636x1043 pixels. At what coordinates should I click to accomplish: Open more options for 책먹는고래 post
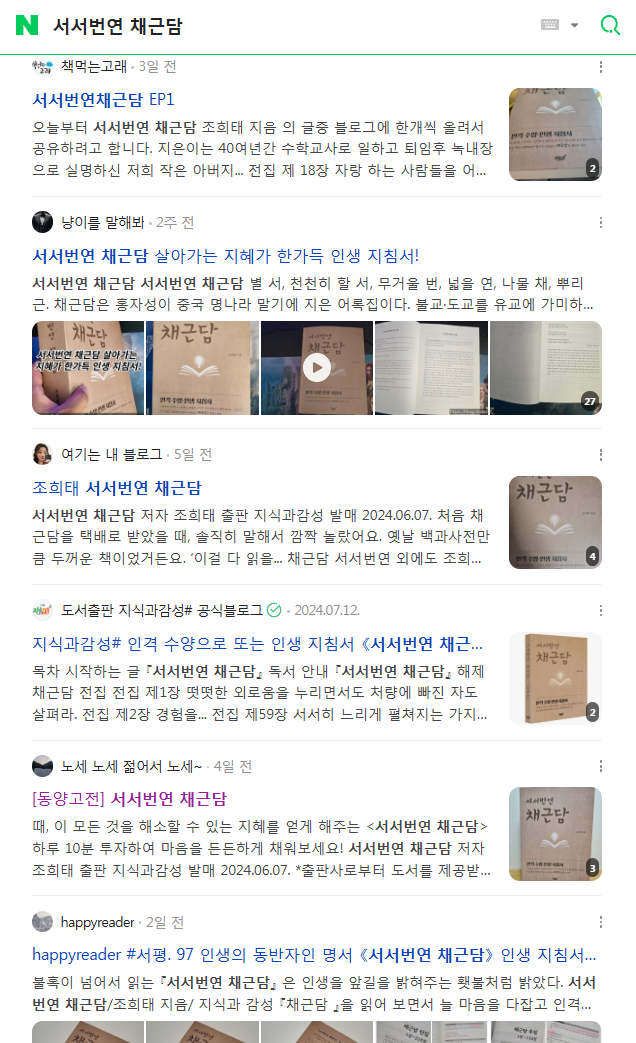coord(601,67)
